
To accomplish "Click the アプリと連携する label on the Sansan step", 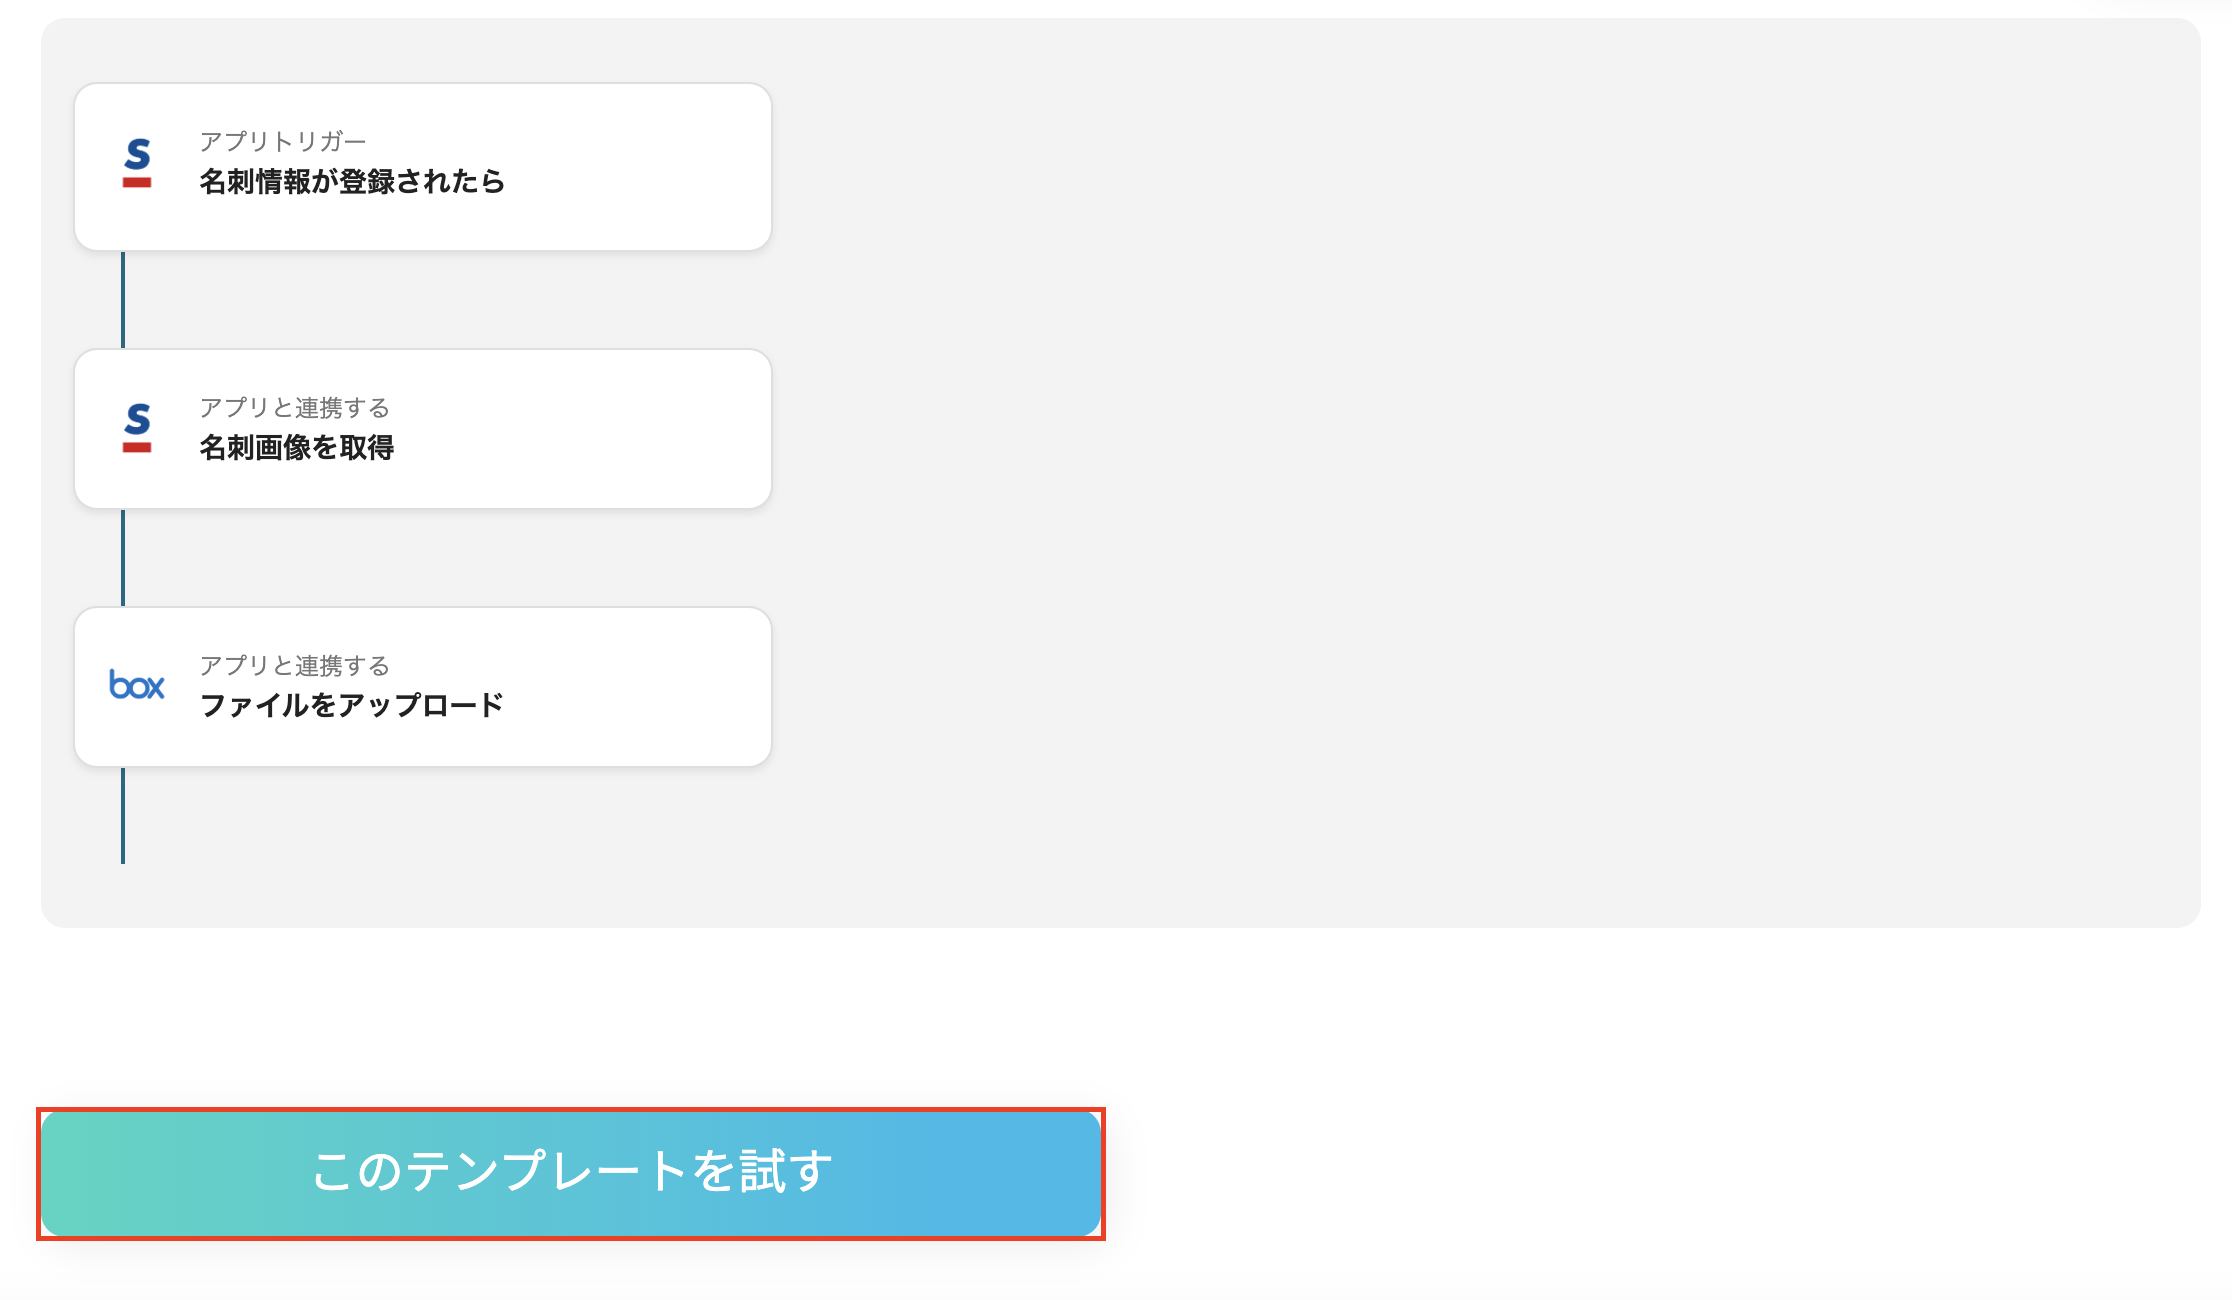I will click(x=295, y=407).
